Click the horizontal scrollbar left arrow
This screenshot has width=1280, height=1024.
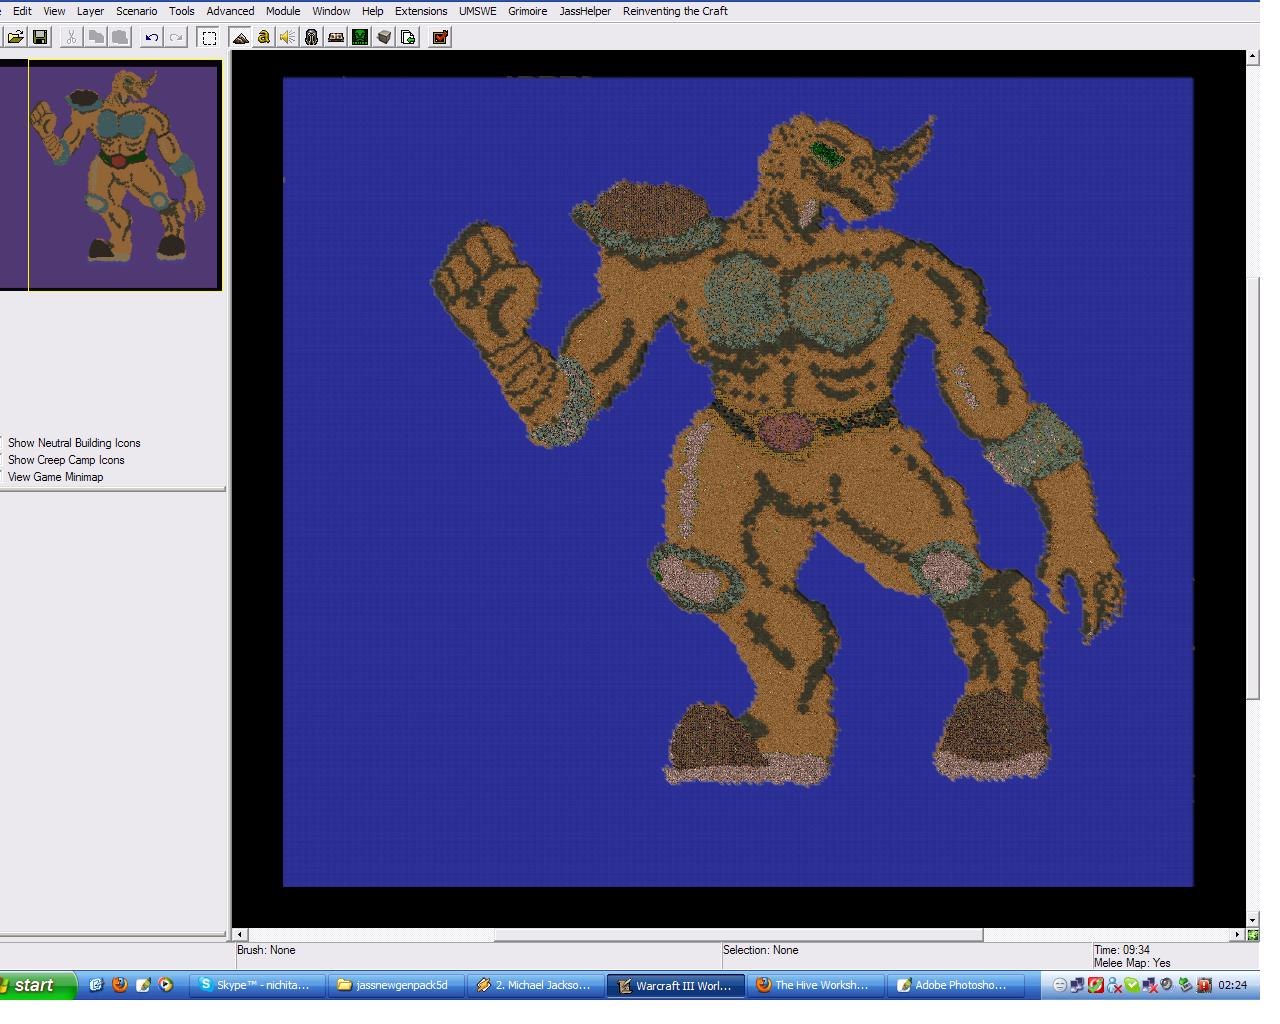coord(239,935)
